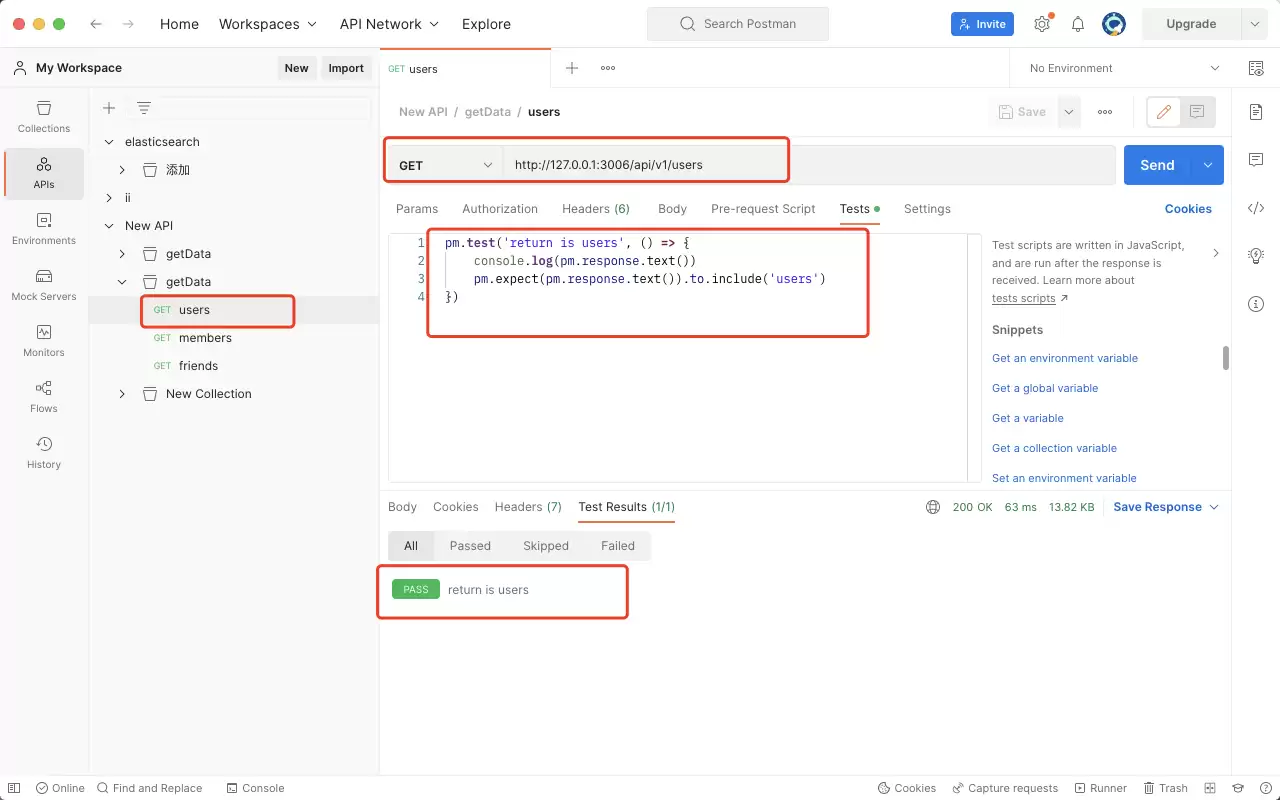Expand the ii tree node
The width and height of the screenshot is (1280, 800).
tap(110, 198)
